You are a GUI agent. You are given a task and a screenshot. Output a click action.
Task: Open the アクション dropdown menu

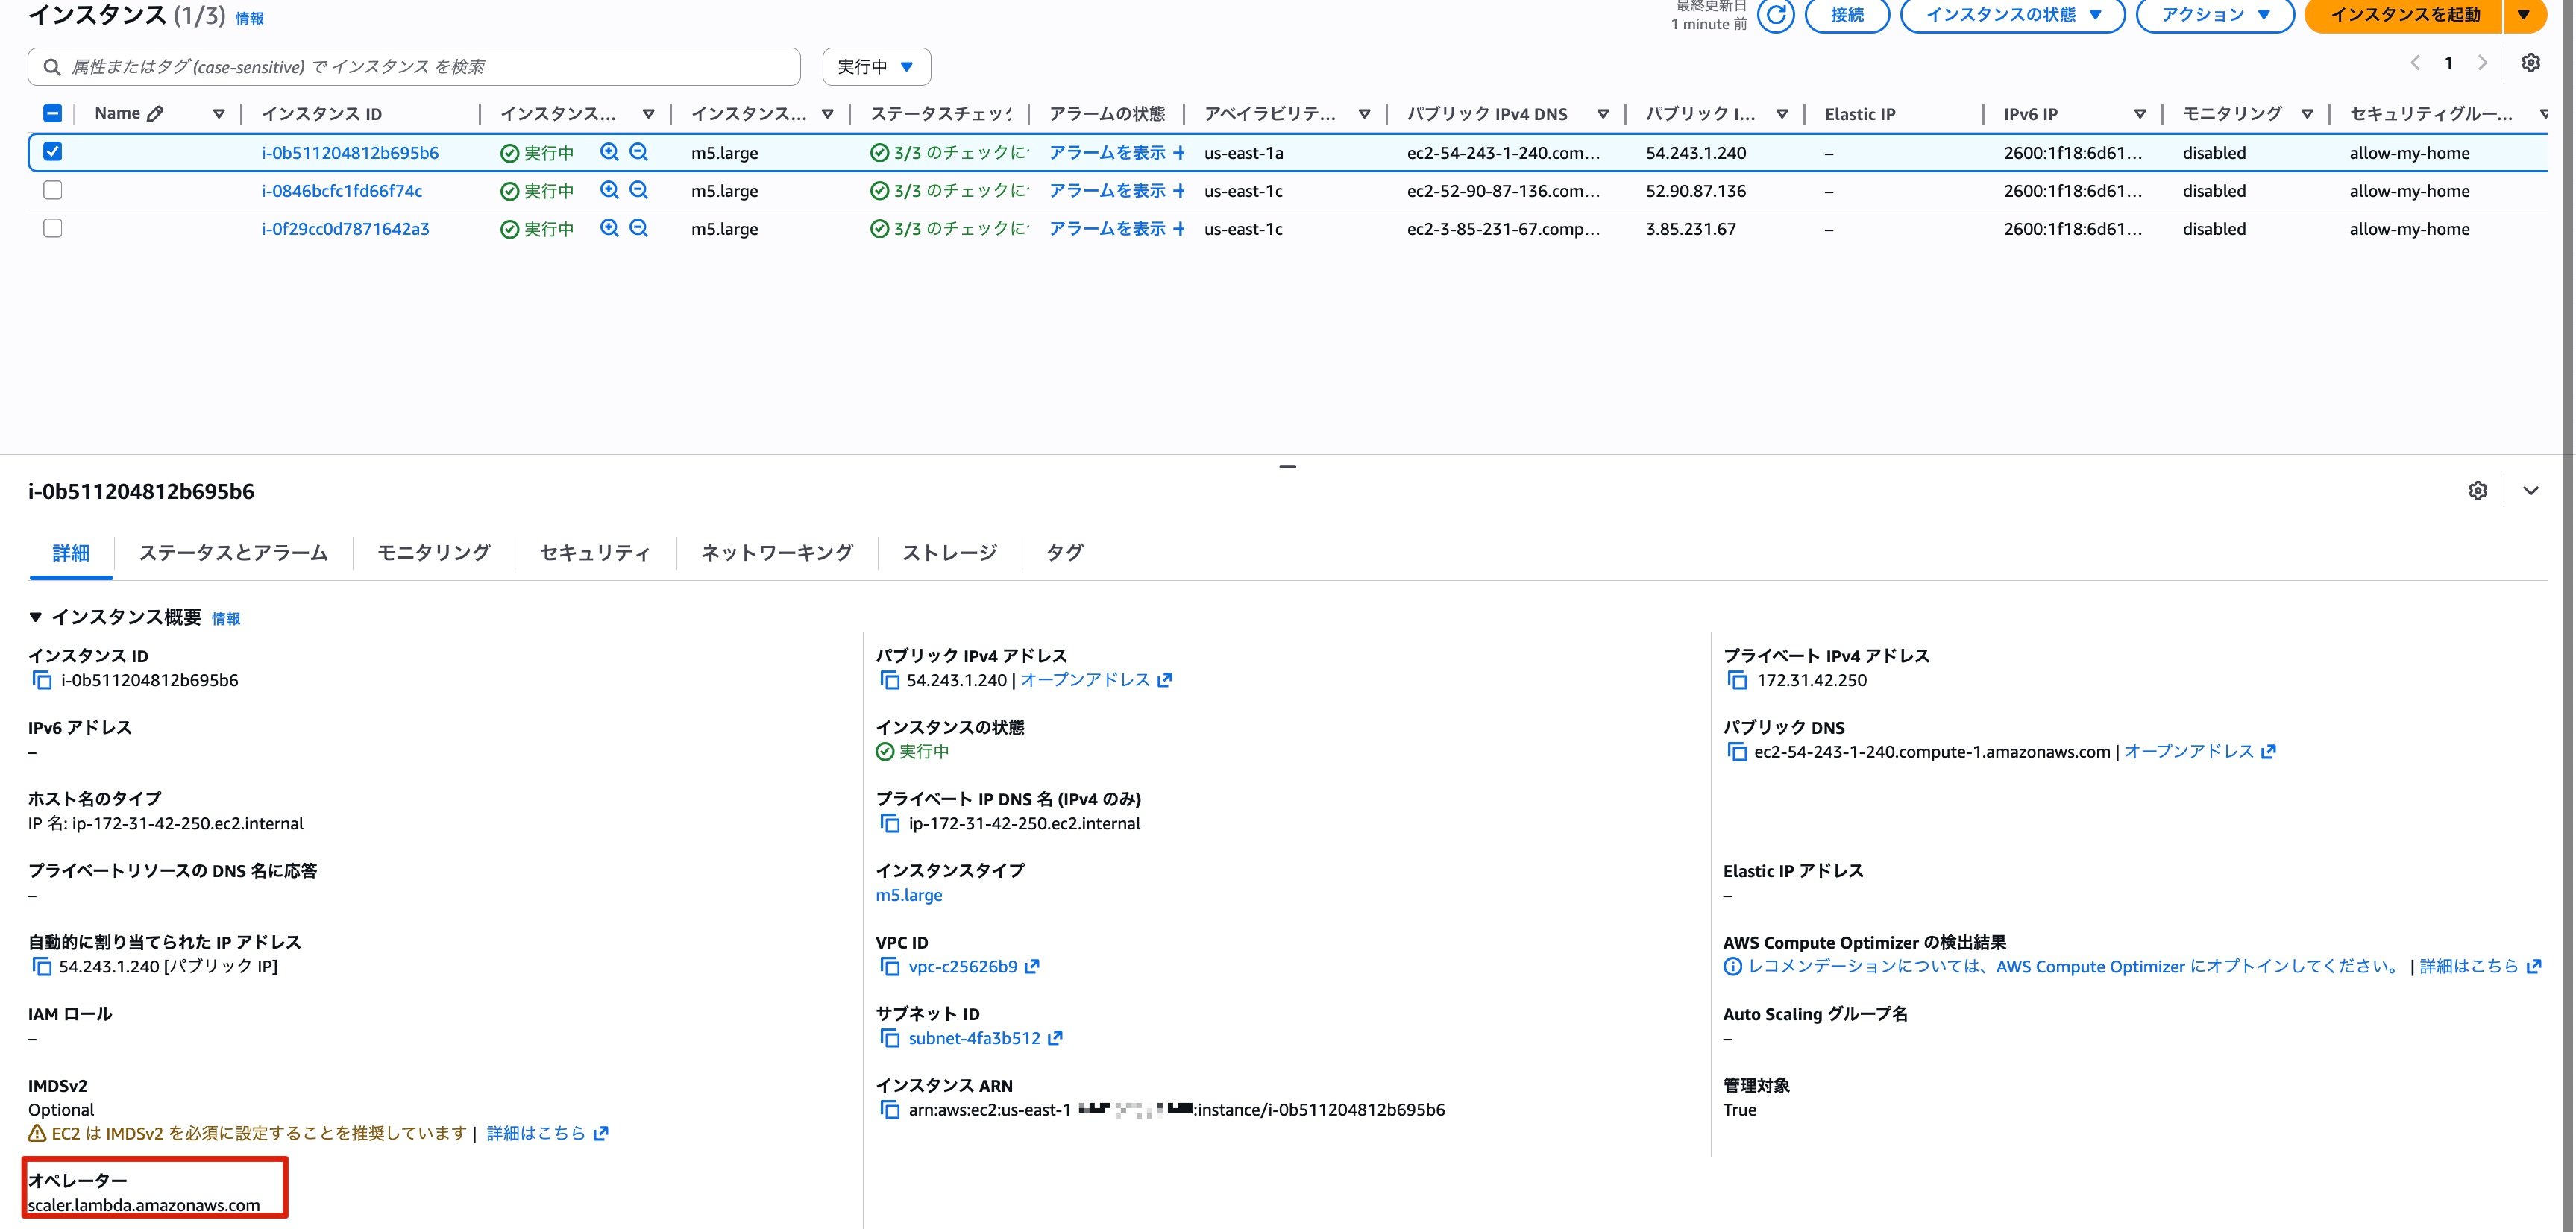(x=2214, y=15)
